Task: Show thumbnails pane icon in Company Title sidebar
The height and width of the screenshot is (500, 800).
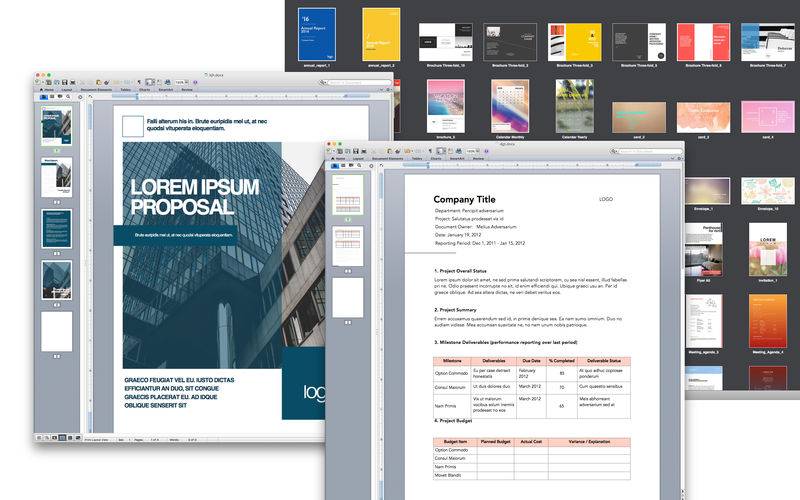Action: [335, 165]
